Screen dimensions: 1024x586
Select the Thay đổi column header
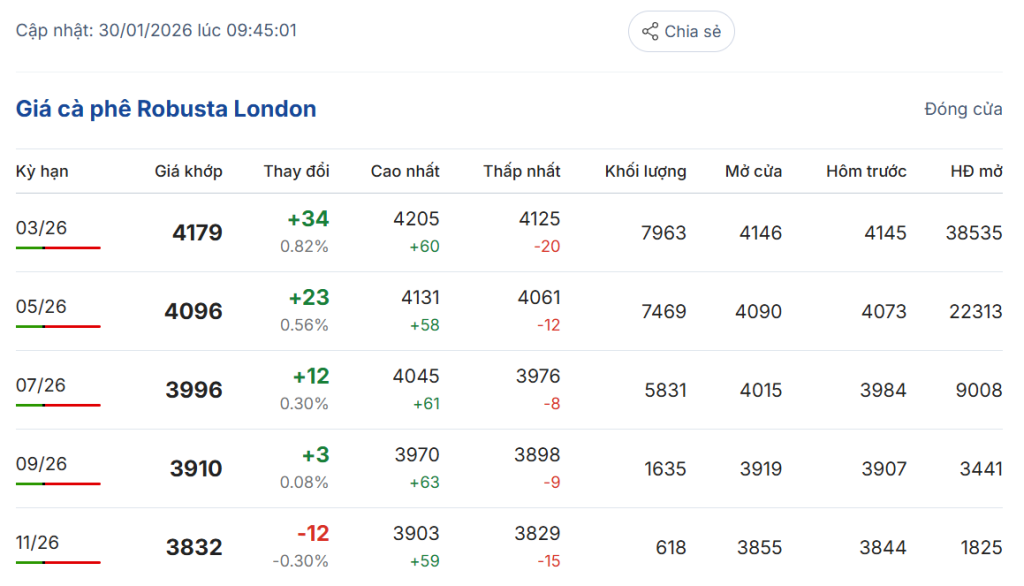coord(296,171)
